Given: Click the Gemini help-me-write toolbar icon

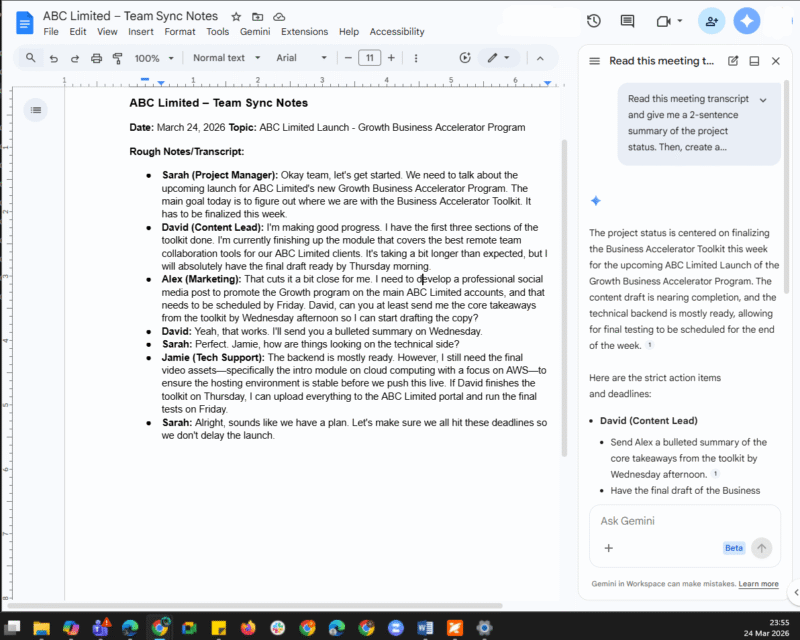Looking at the screenshot, I should point(464,58).
